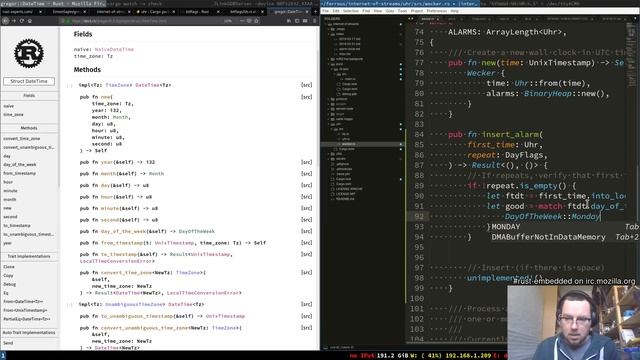Open the Find menu in Sublime Text
Viewport: 640px width, 360px height.
pos(366,11)
